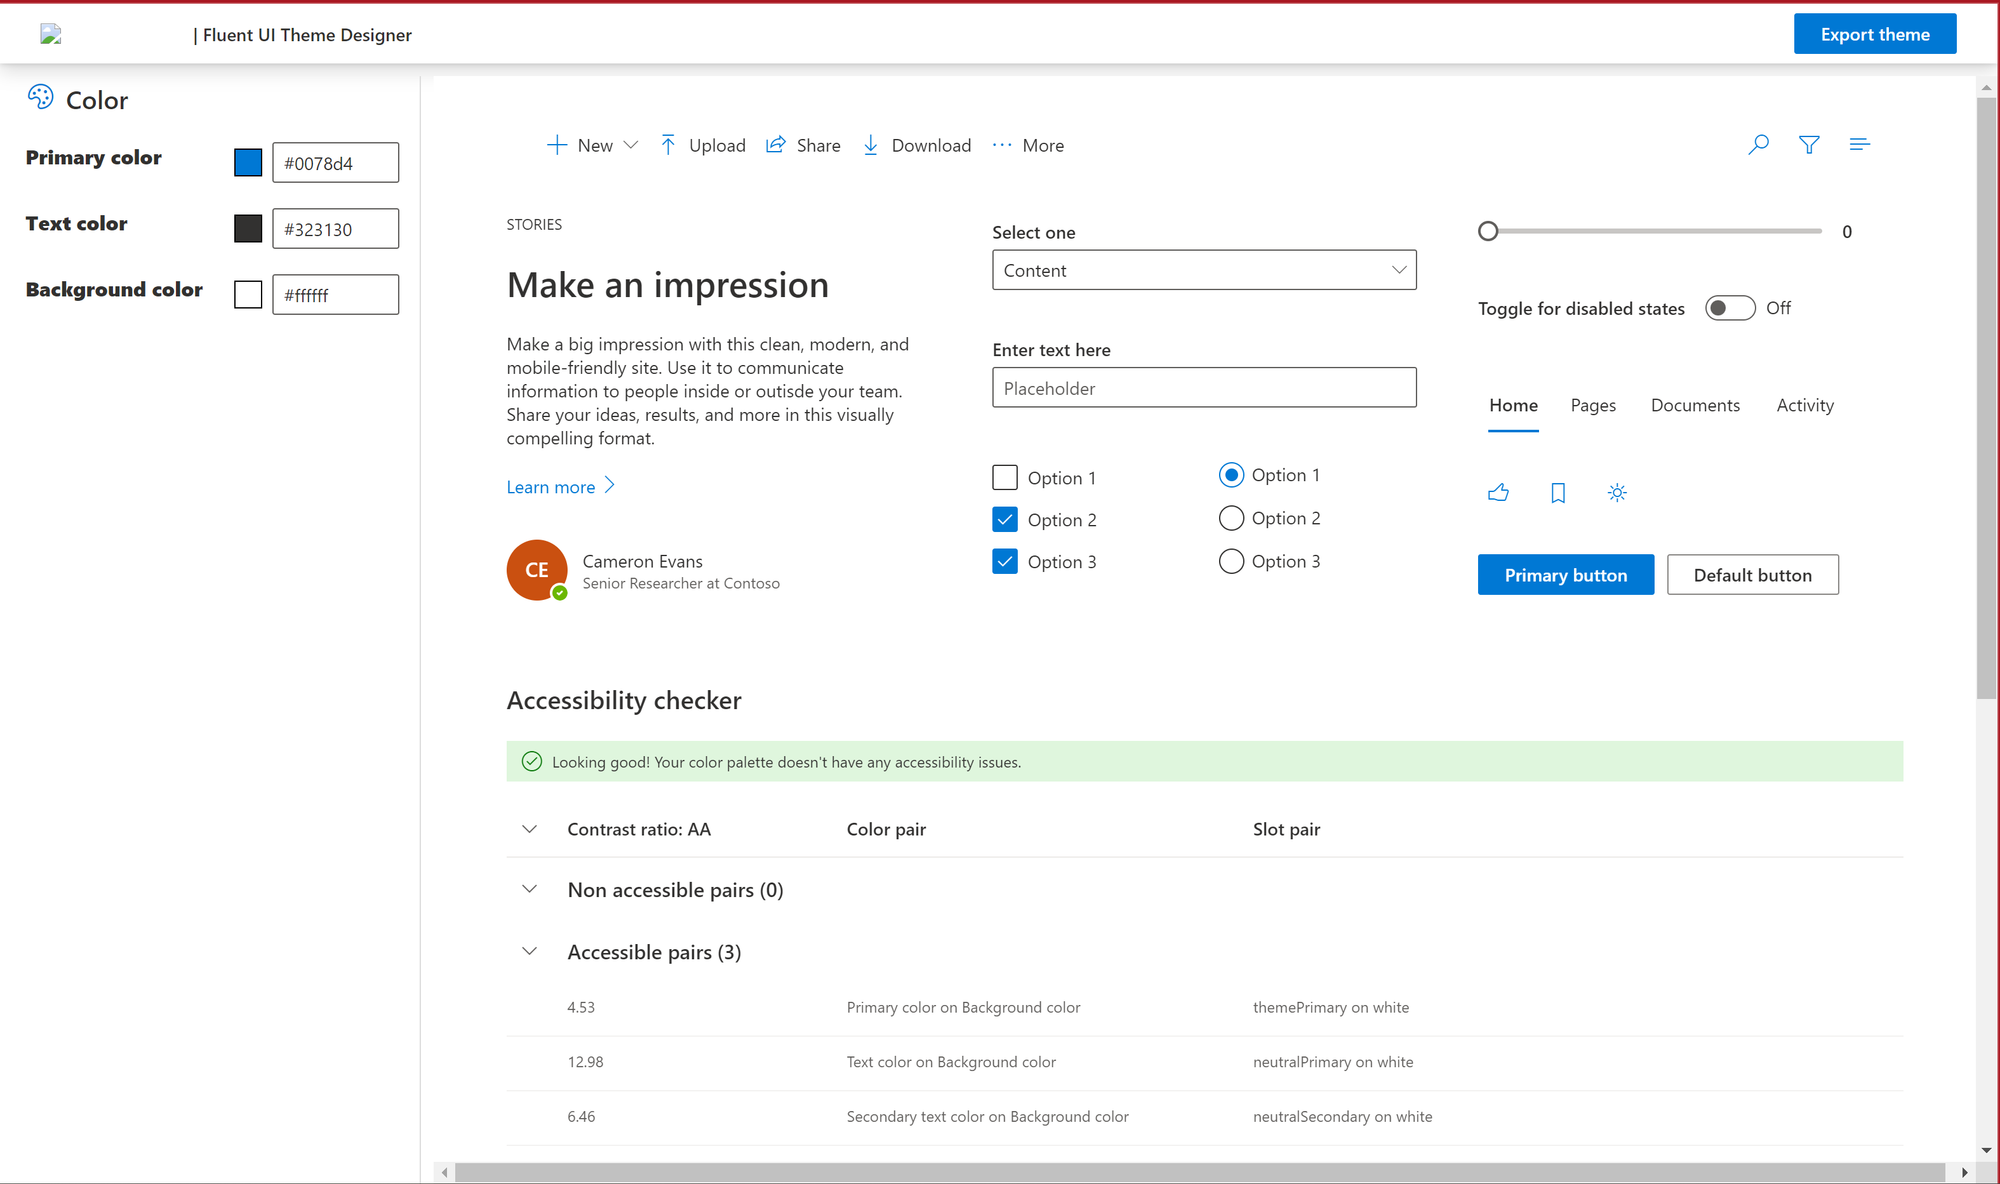Click the search icon
The image size is (2000, 1184).
tap(1759, 144)
